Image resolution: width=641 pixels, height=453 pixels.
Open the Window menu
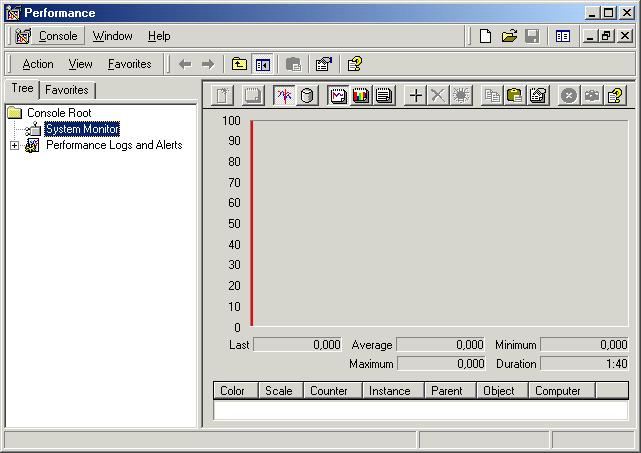112,36
